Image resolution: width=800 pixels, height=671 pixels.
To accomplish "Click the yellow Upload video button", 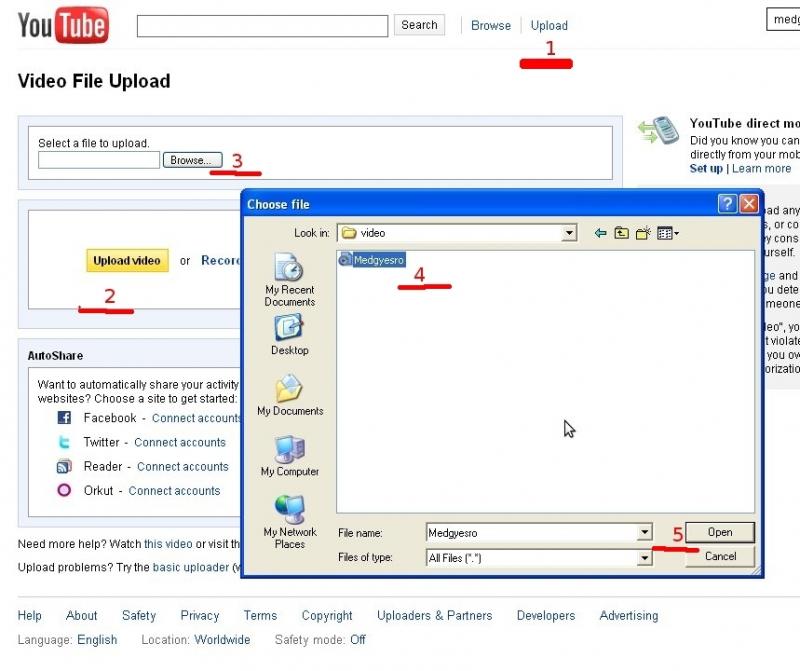I will 127,260.
